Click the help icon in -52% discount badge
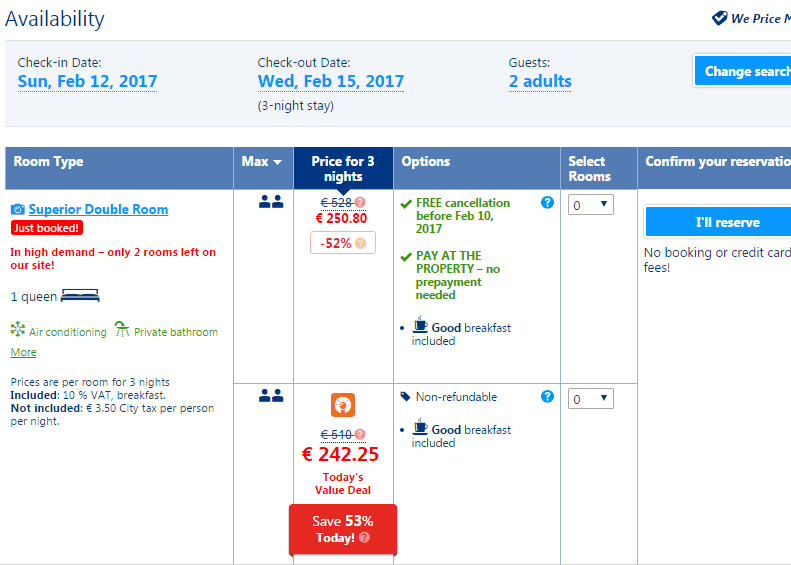 pos(360,243)
